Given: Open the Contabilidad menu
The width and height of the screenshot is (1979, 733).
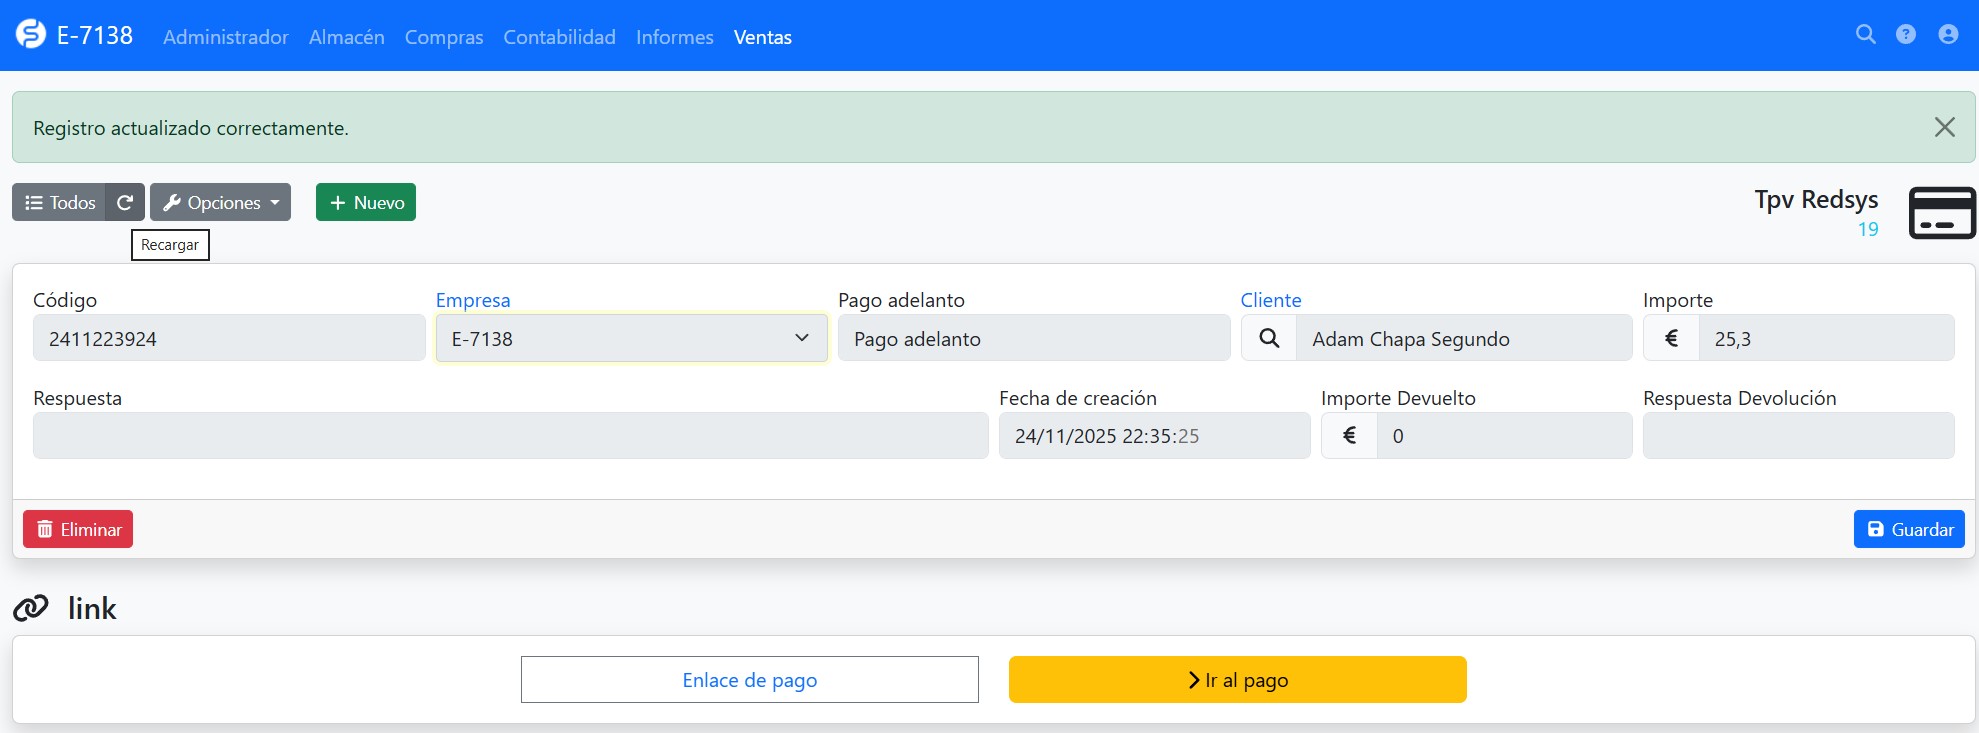Looking at the screenshot, I should click(559, 37).
